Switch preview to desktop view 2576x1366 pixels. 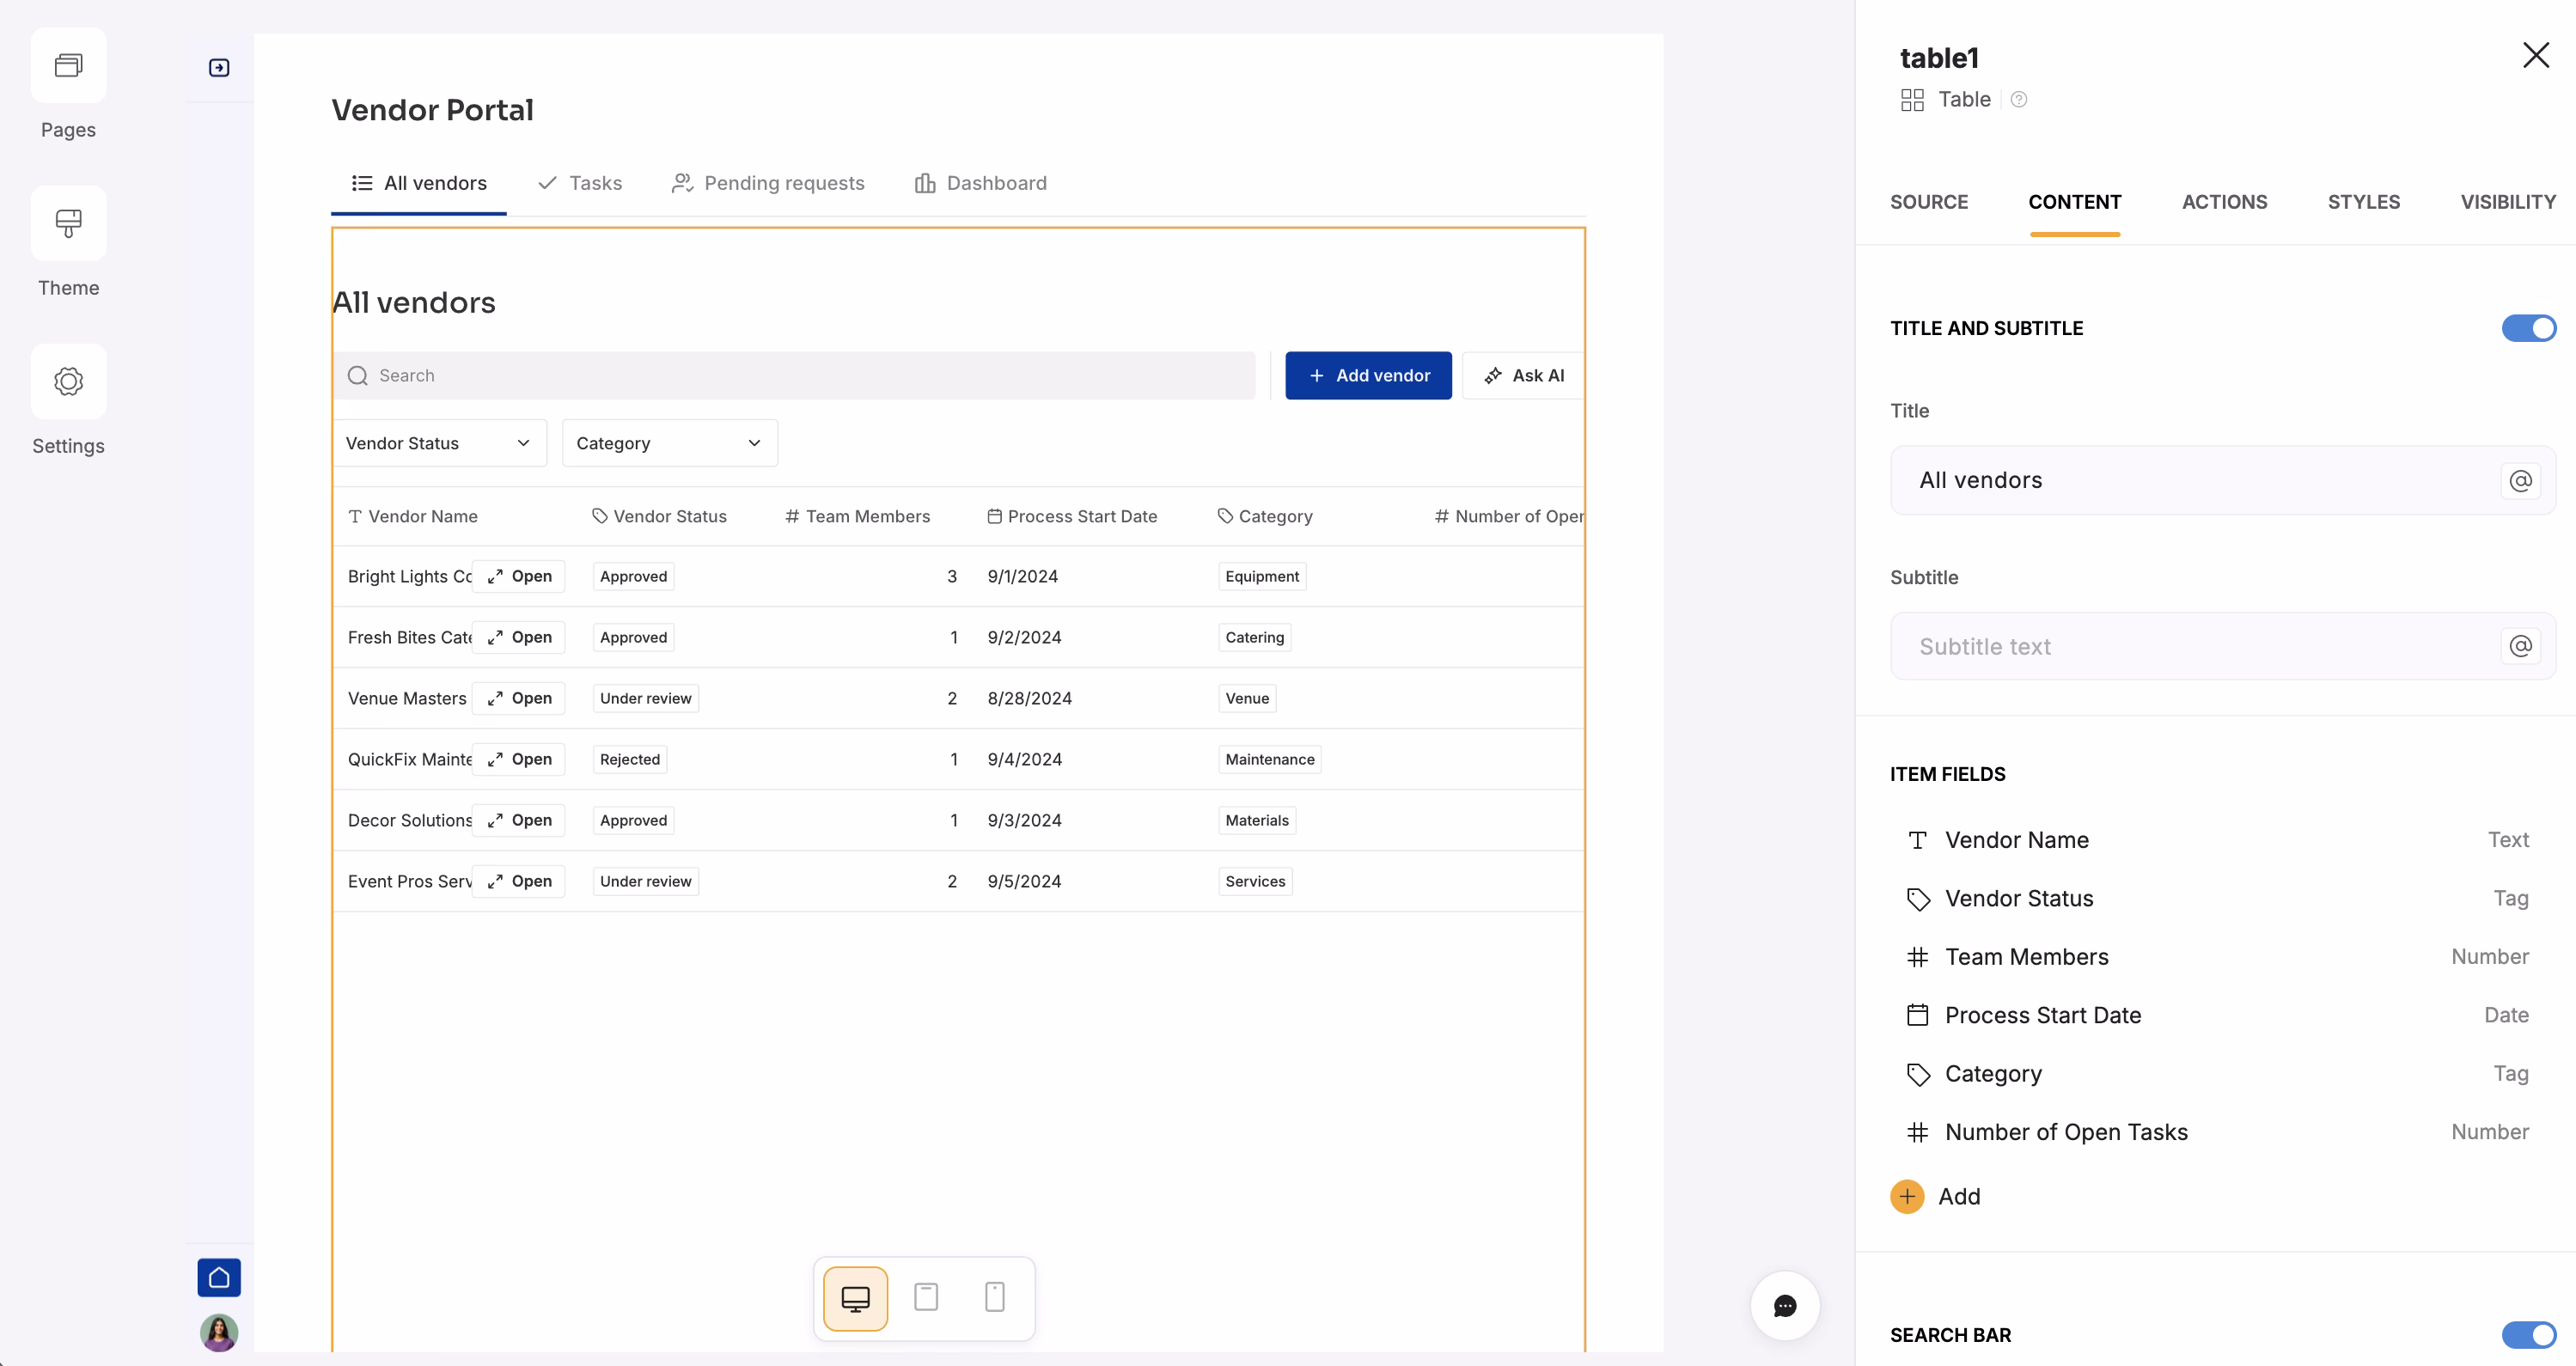[x=855, y=1297]
